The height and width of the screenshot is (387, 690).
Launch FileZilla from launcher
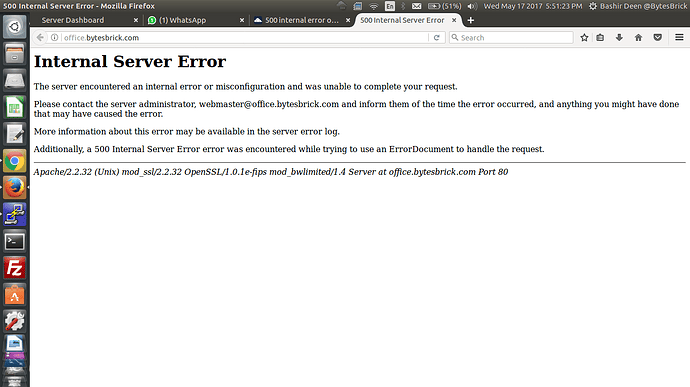click(x=15, y=268)
